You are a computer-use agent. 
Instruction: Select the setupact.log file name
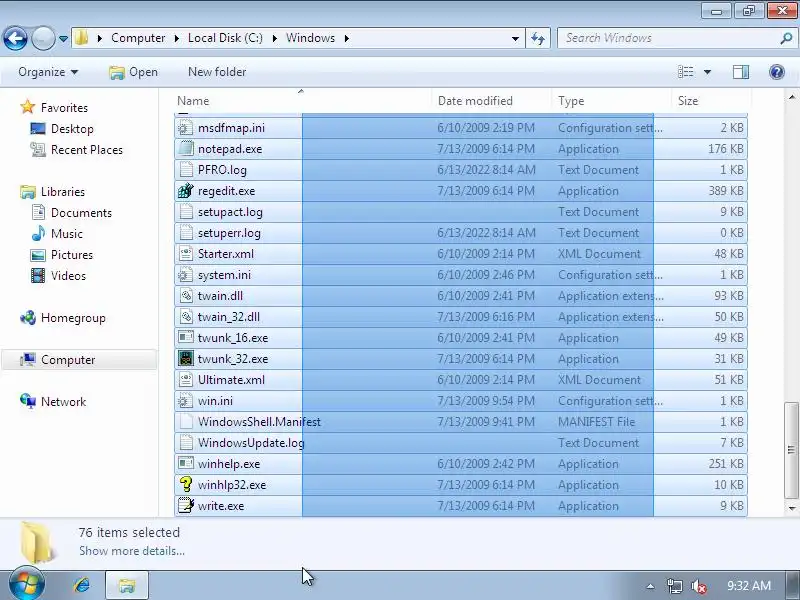tap(230, 212)
